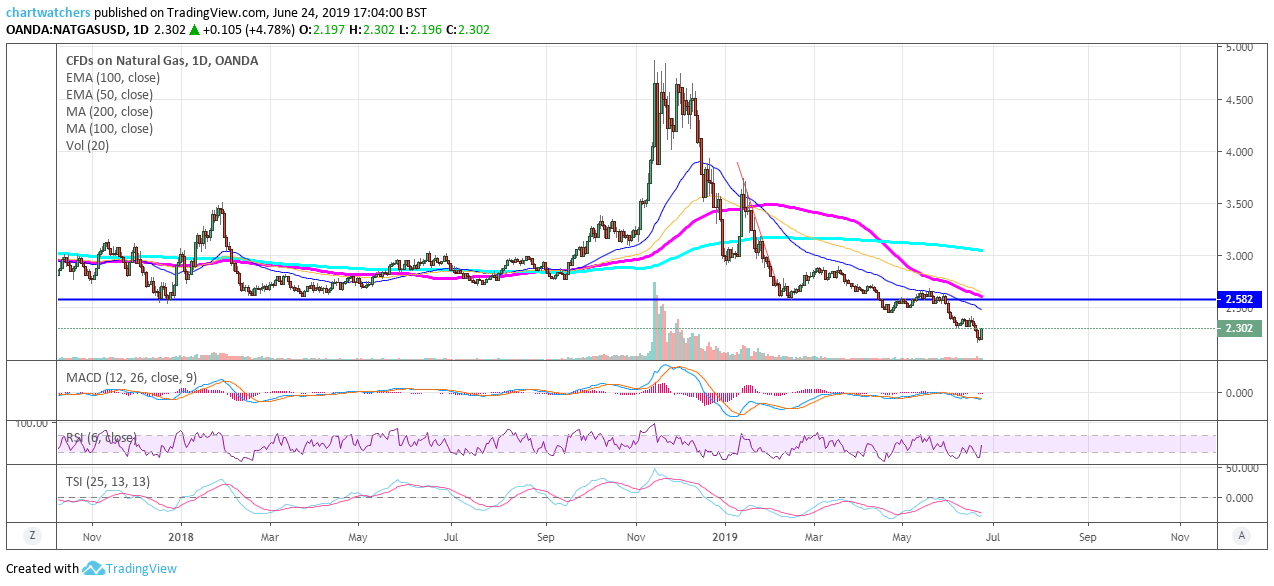Select the MACD (12, 26, close, 9) label

(x=131, y=376)
